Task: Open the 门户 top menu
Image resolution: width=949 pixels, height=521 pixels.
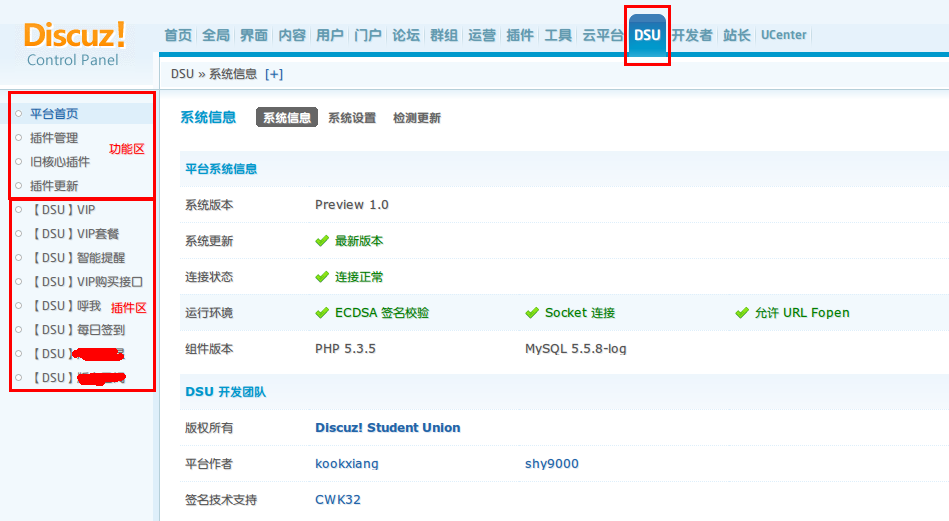Action: point(368,35)
